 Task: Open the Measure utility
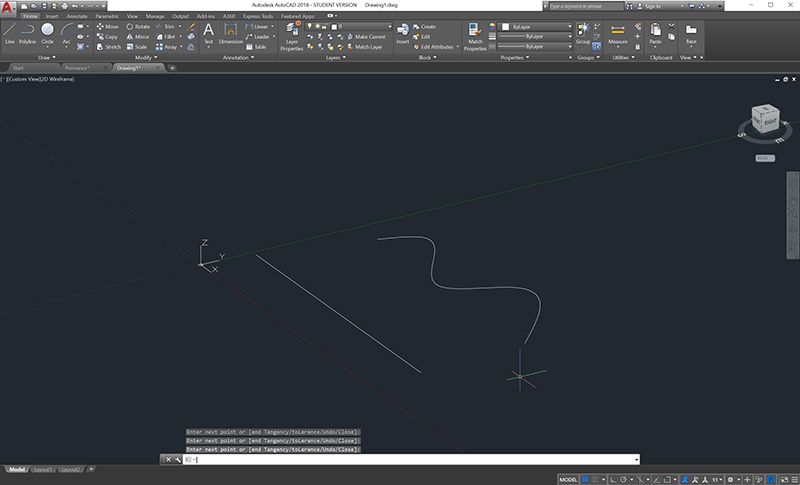618,34
